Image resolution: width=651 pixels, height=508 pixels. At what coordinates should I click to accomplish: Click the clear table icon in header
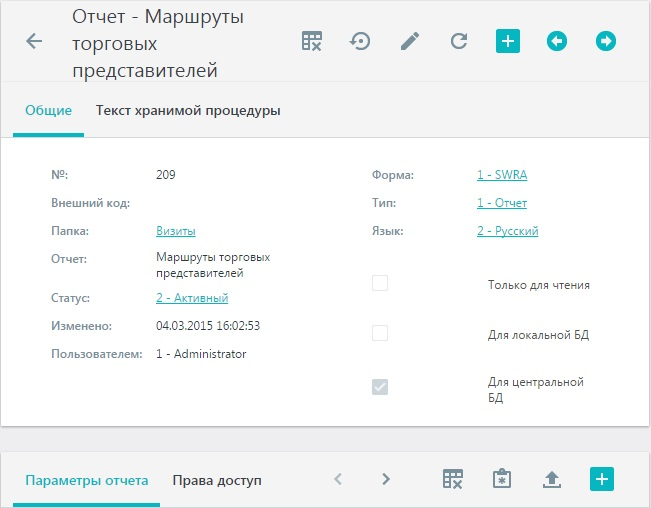[312, 41]
